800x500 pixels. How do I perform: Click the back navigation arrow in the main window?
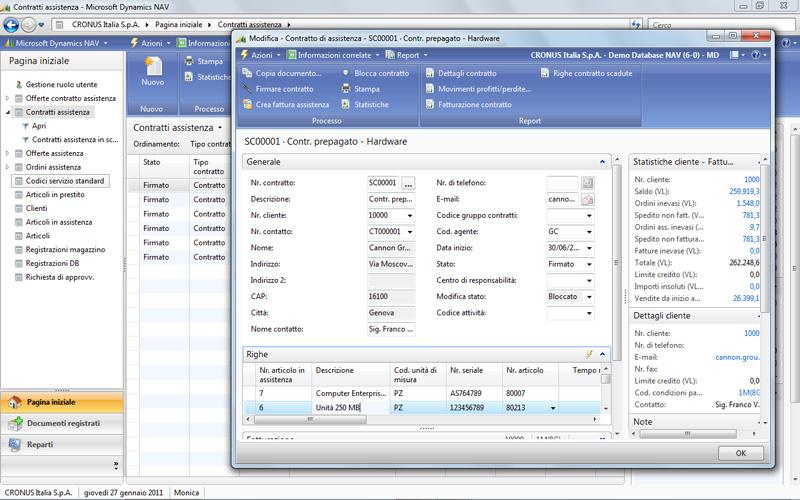[11, 24]
